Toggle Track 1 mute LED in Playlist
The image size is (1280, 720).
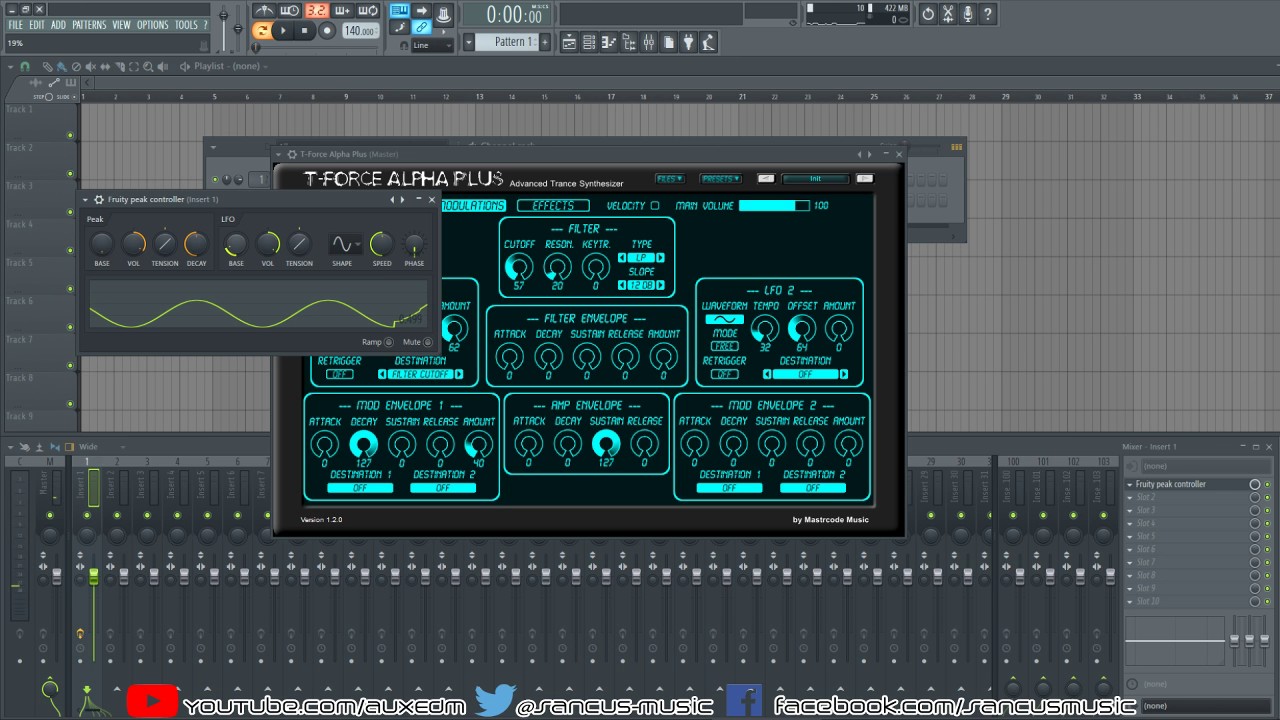pos(70,135)
